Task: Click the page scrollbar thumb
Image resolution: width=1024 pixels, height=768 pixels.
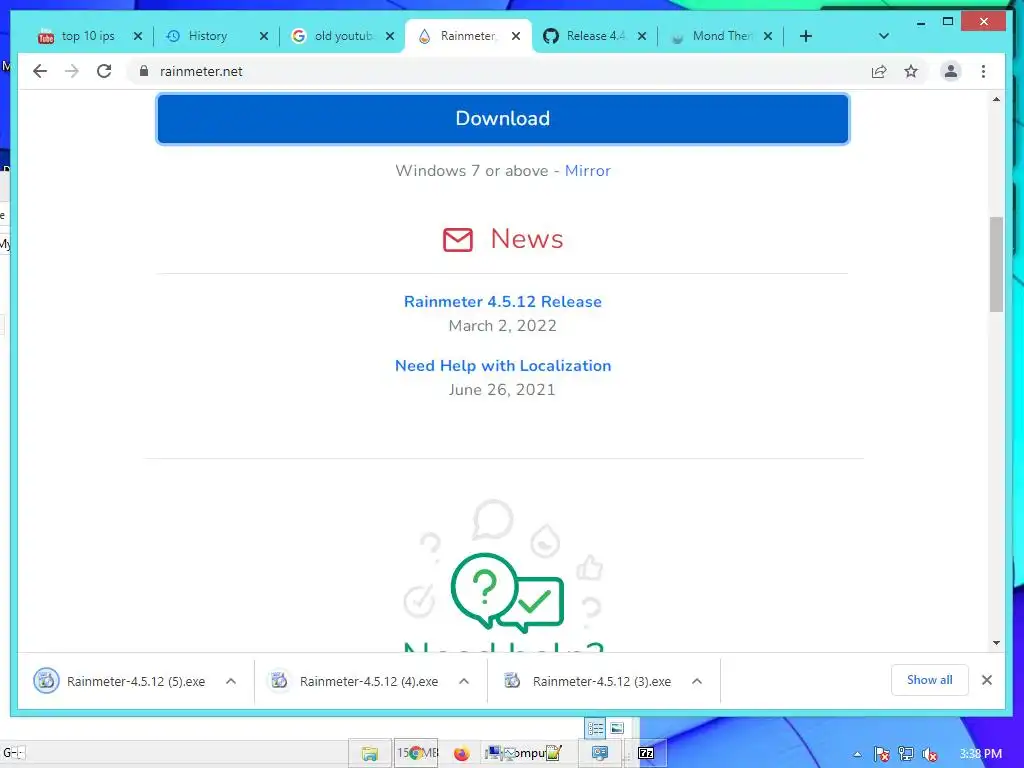Action: pos(996,264)
